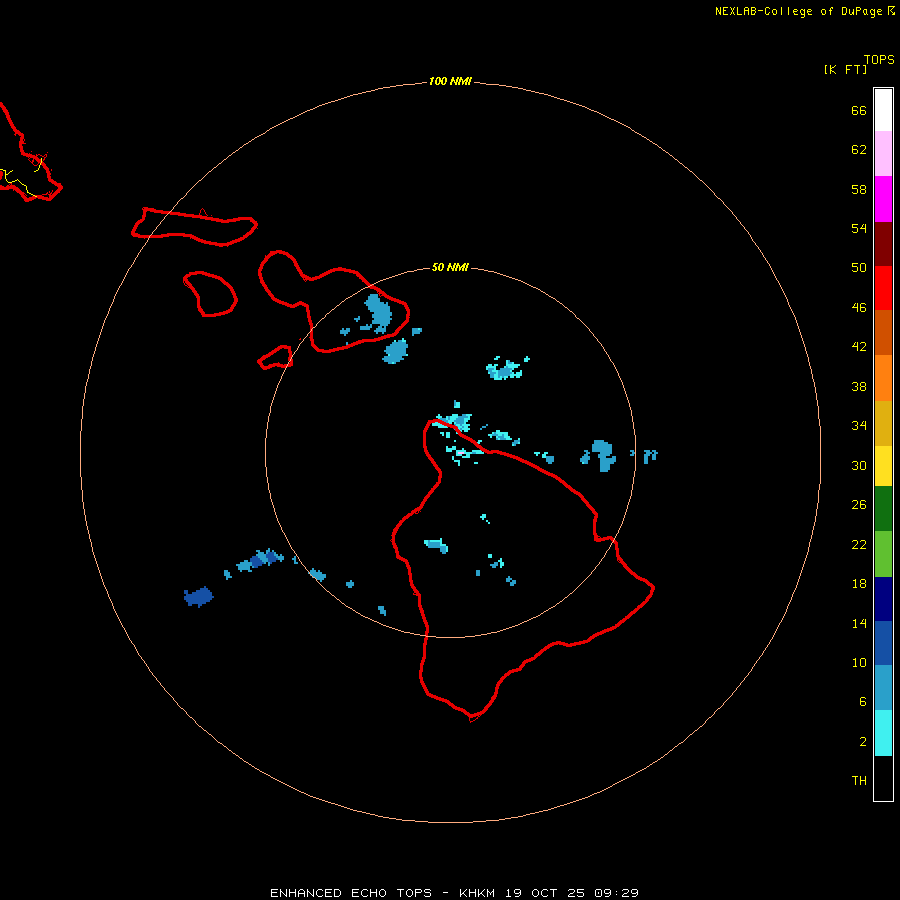The height and width of the screenshot is (900, 900).
Task: Select the "10" legend value
Action: (x=859, y=662)
